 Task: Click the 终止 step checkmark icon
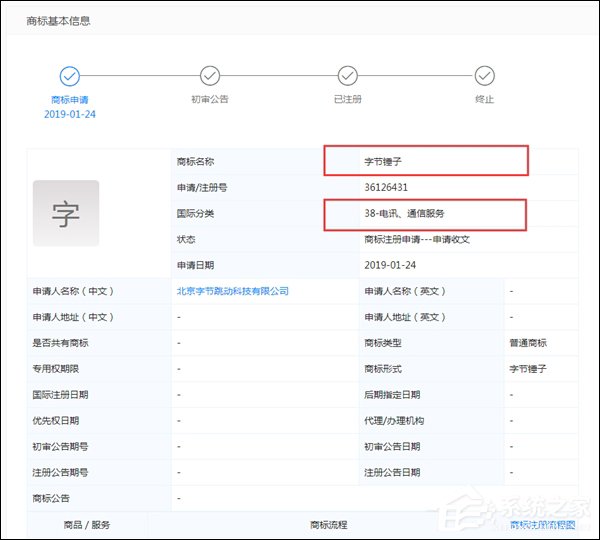coord(485,75)
